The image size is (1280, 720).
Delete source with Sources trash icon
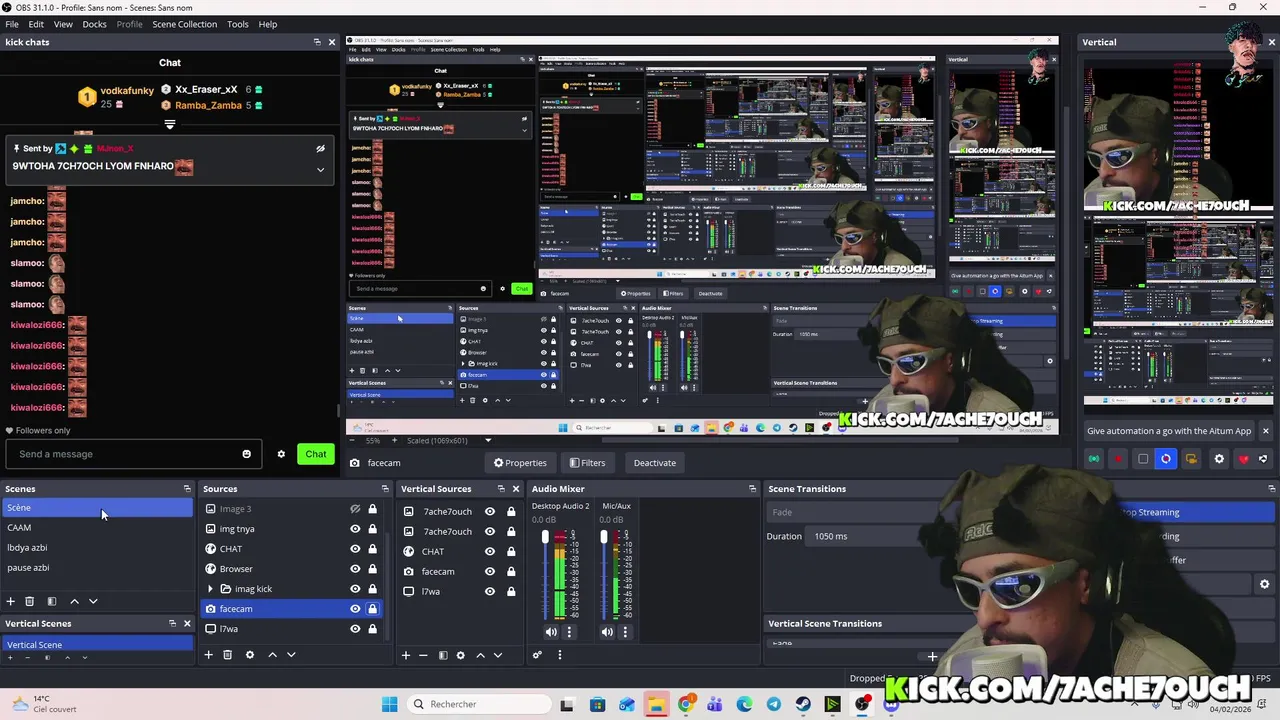[x=227, y=655]
